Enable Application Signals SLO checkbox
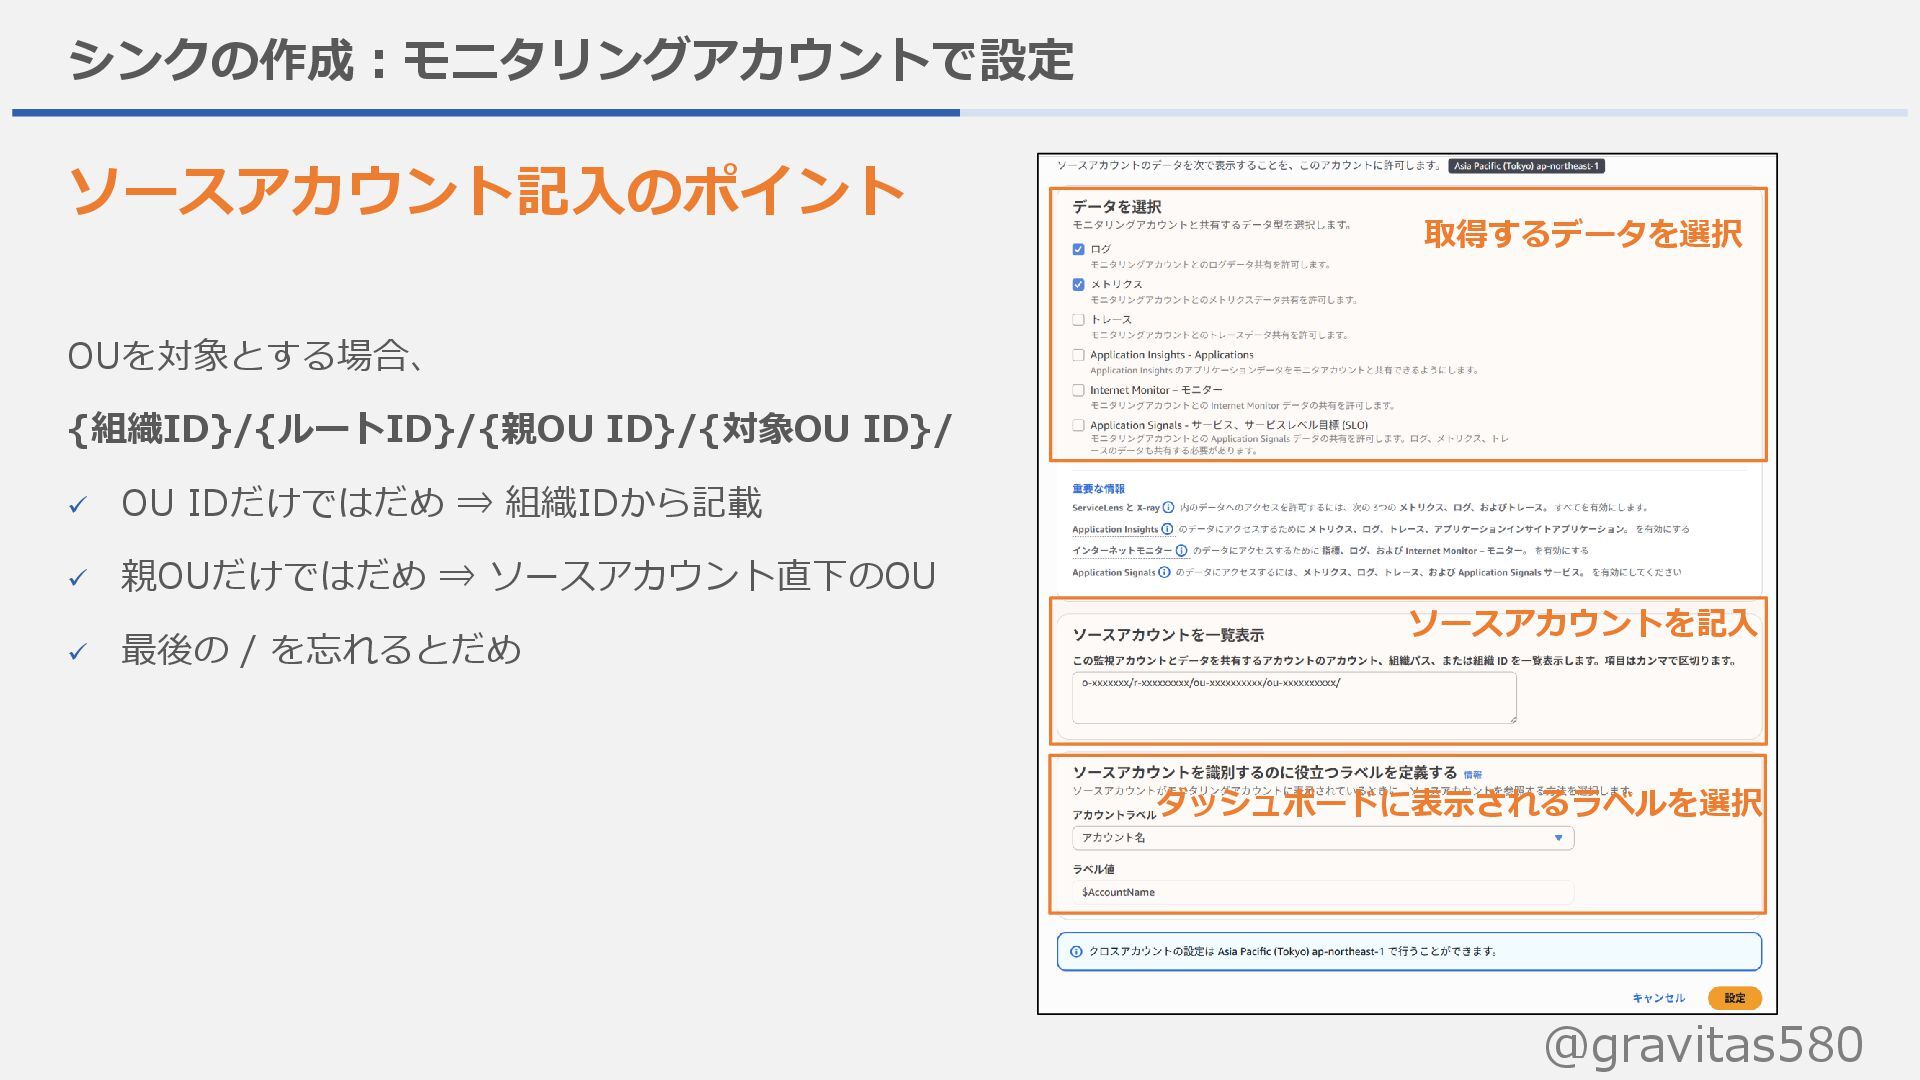Image resolution: width=1920 pixels, height=1080 pixels. [x=1078, y=425]
